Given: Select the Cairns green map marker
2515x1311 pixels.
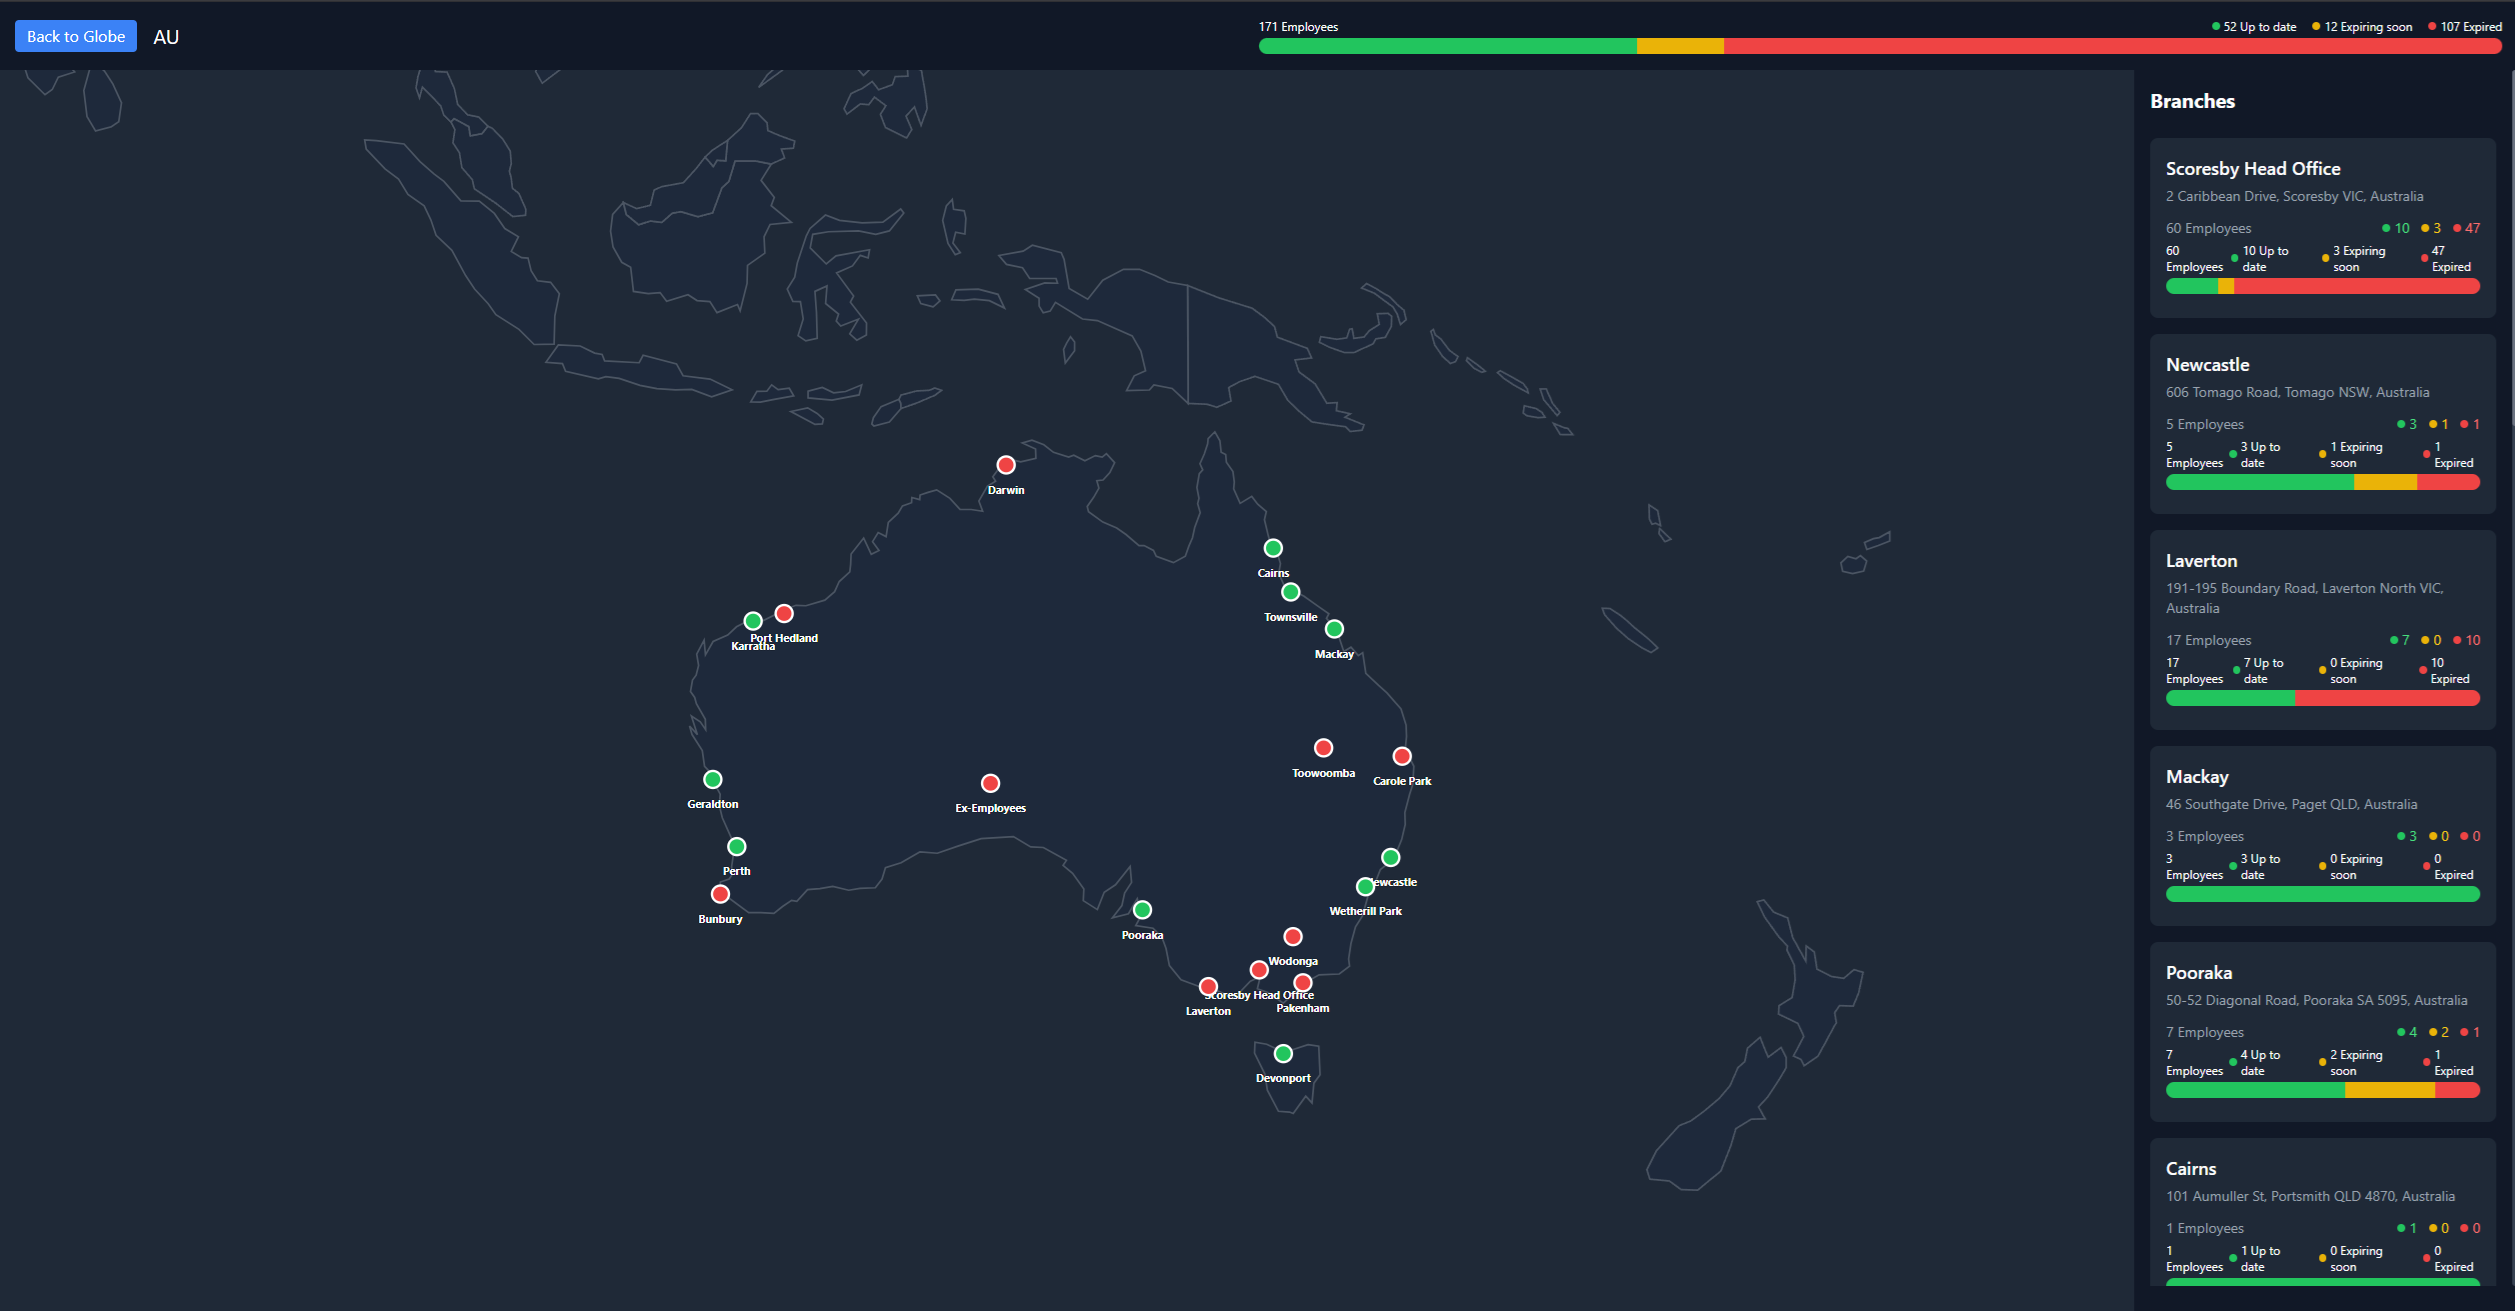Looking at the screenshot, I should click(x=1273, y=548).
